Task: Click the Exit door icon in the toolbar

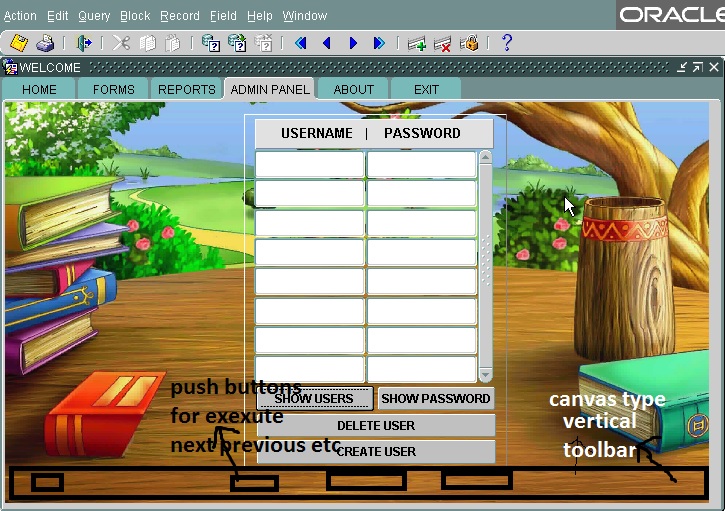Action: pyautogui.click(x=84, y=43)
